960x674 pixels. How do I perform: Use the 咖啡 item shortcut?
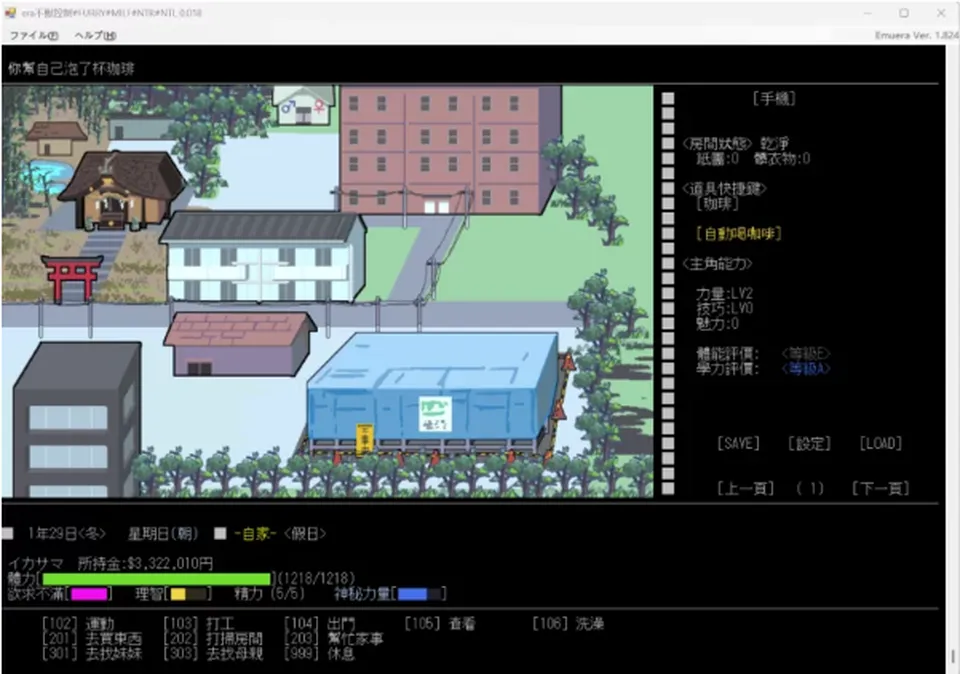point(717,204)
